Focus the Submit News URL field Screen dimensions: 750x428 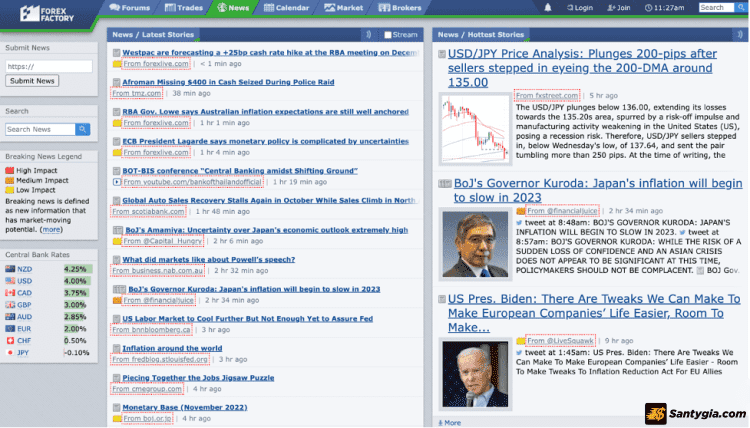click(49, 66)
